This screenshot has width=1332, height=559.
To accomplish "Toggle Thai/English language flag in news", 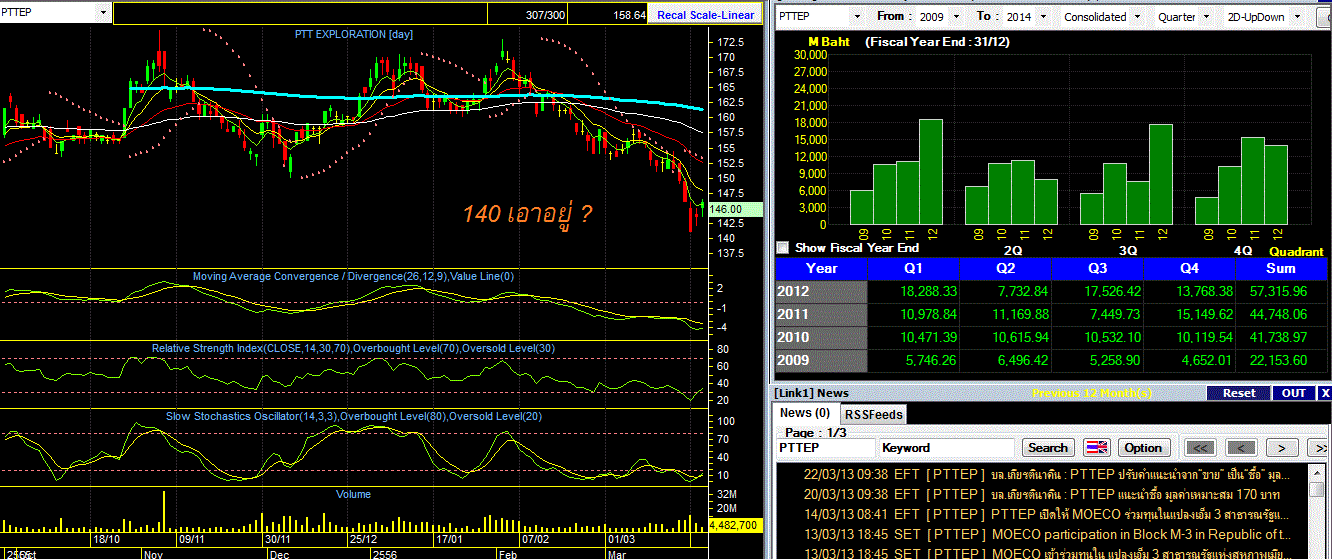I will tap(1096, 448).
